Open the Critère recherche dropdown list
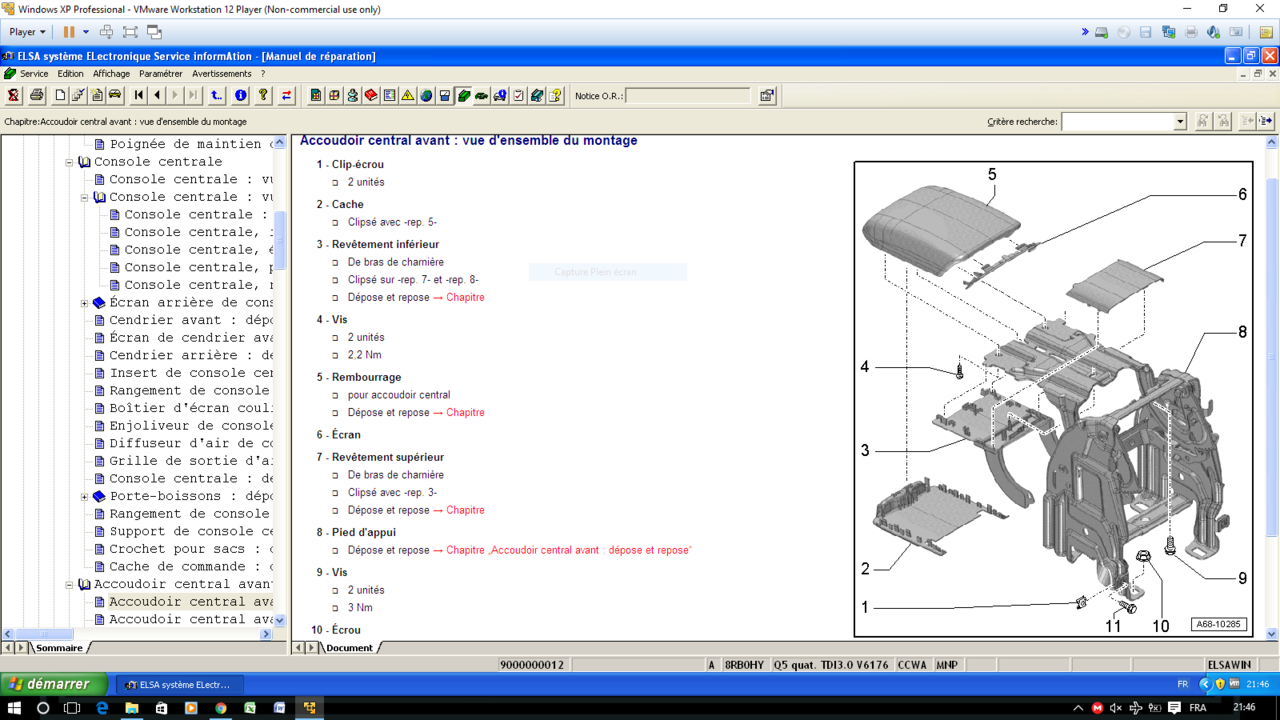Viewport: 1280px width, 720px height. [x=1180, y=121]
